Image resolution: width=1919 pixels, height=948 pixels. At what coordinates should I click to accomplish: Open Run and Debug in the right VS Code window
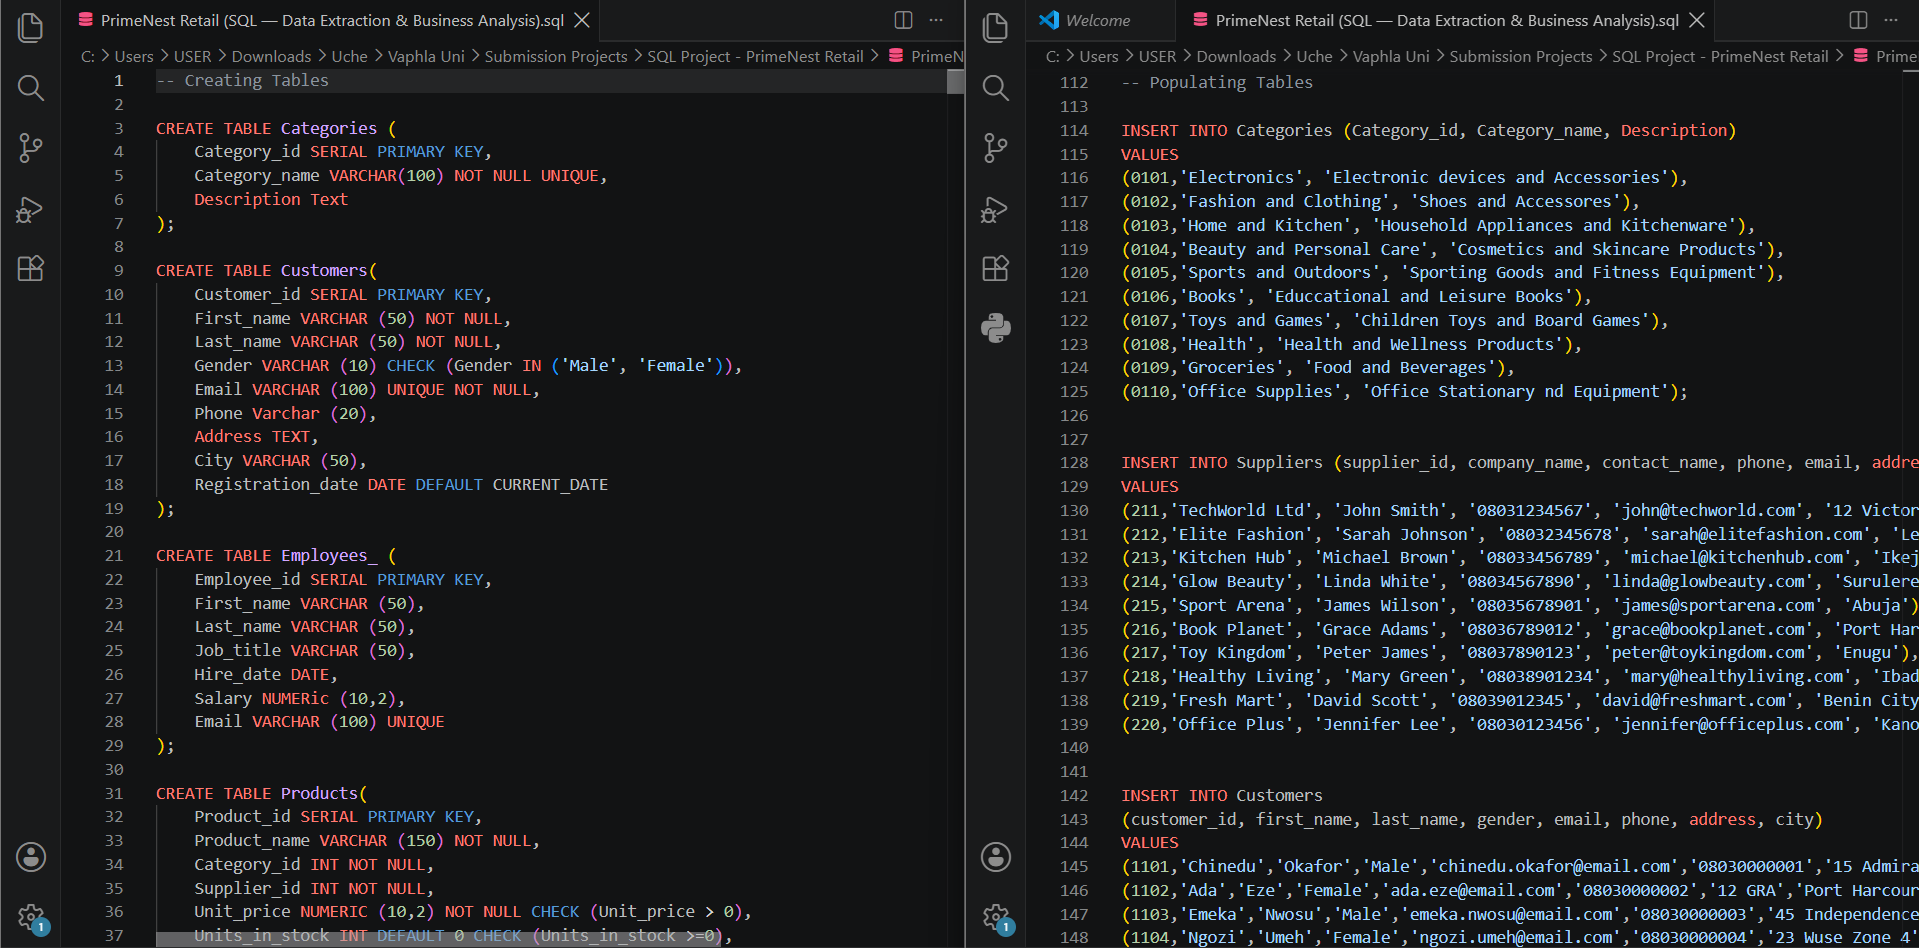click(996, 208)
